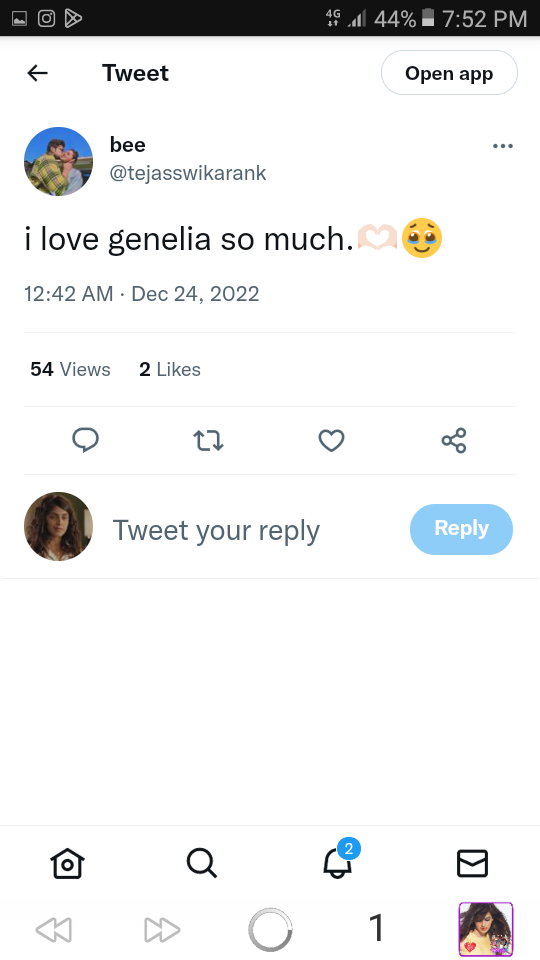Open bee's profile picture

point(58,162)
